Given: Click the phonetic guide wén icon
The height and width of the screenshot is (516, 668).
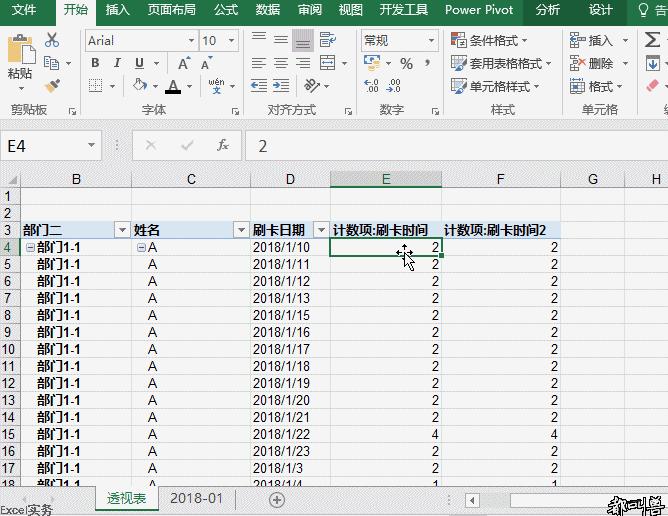Looking at the screenshot, I should point(216,86).
